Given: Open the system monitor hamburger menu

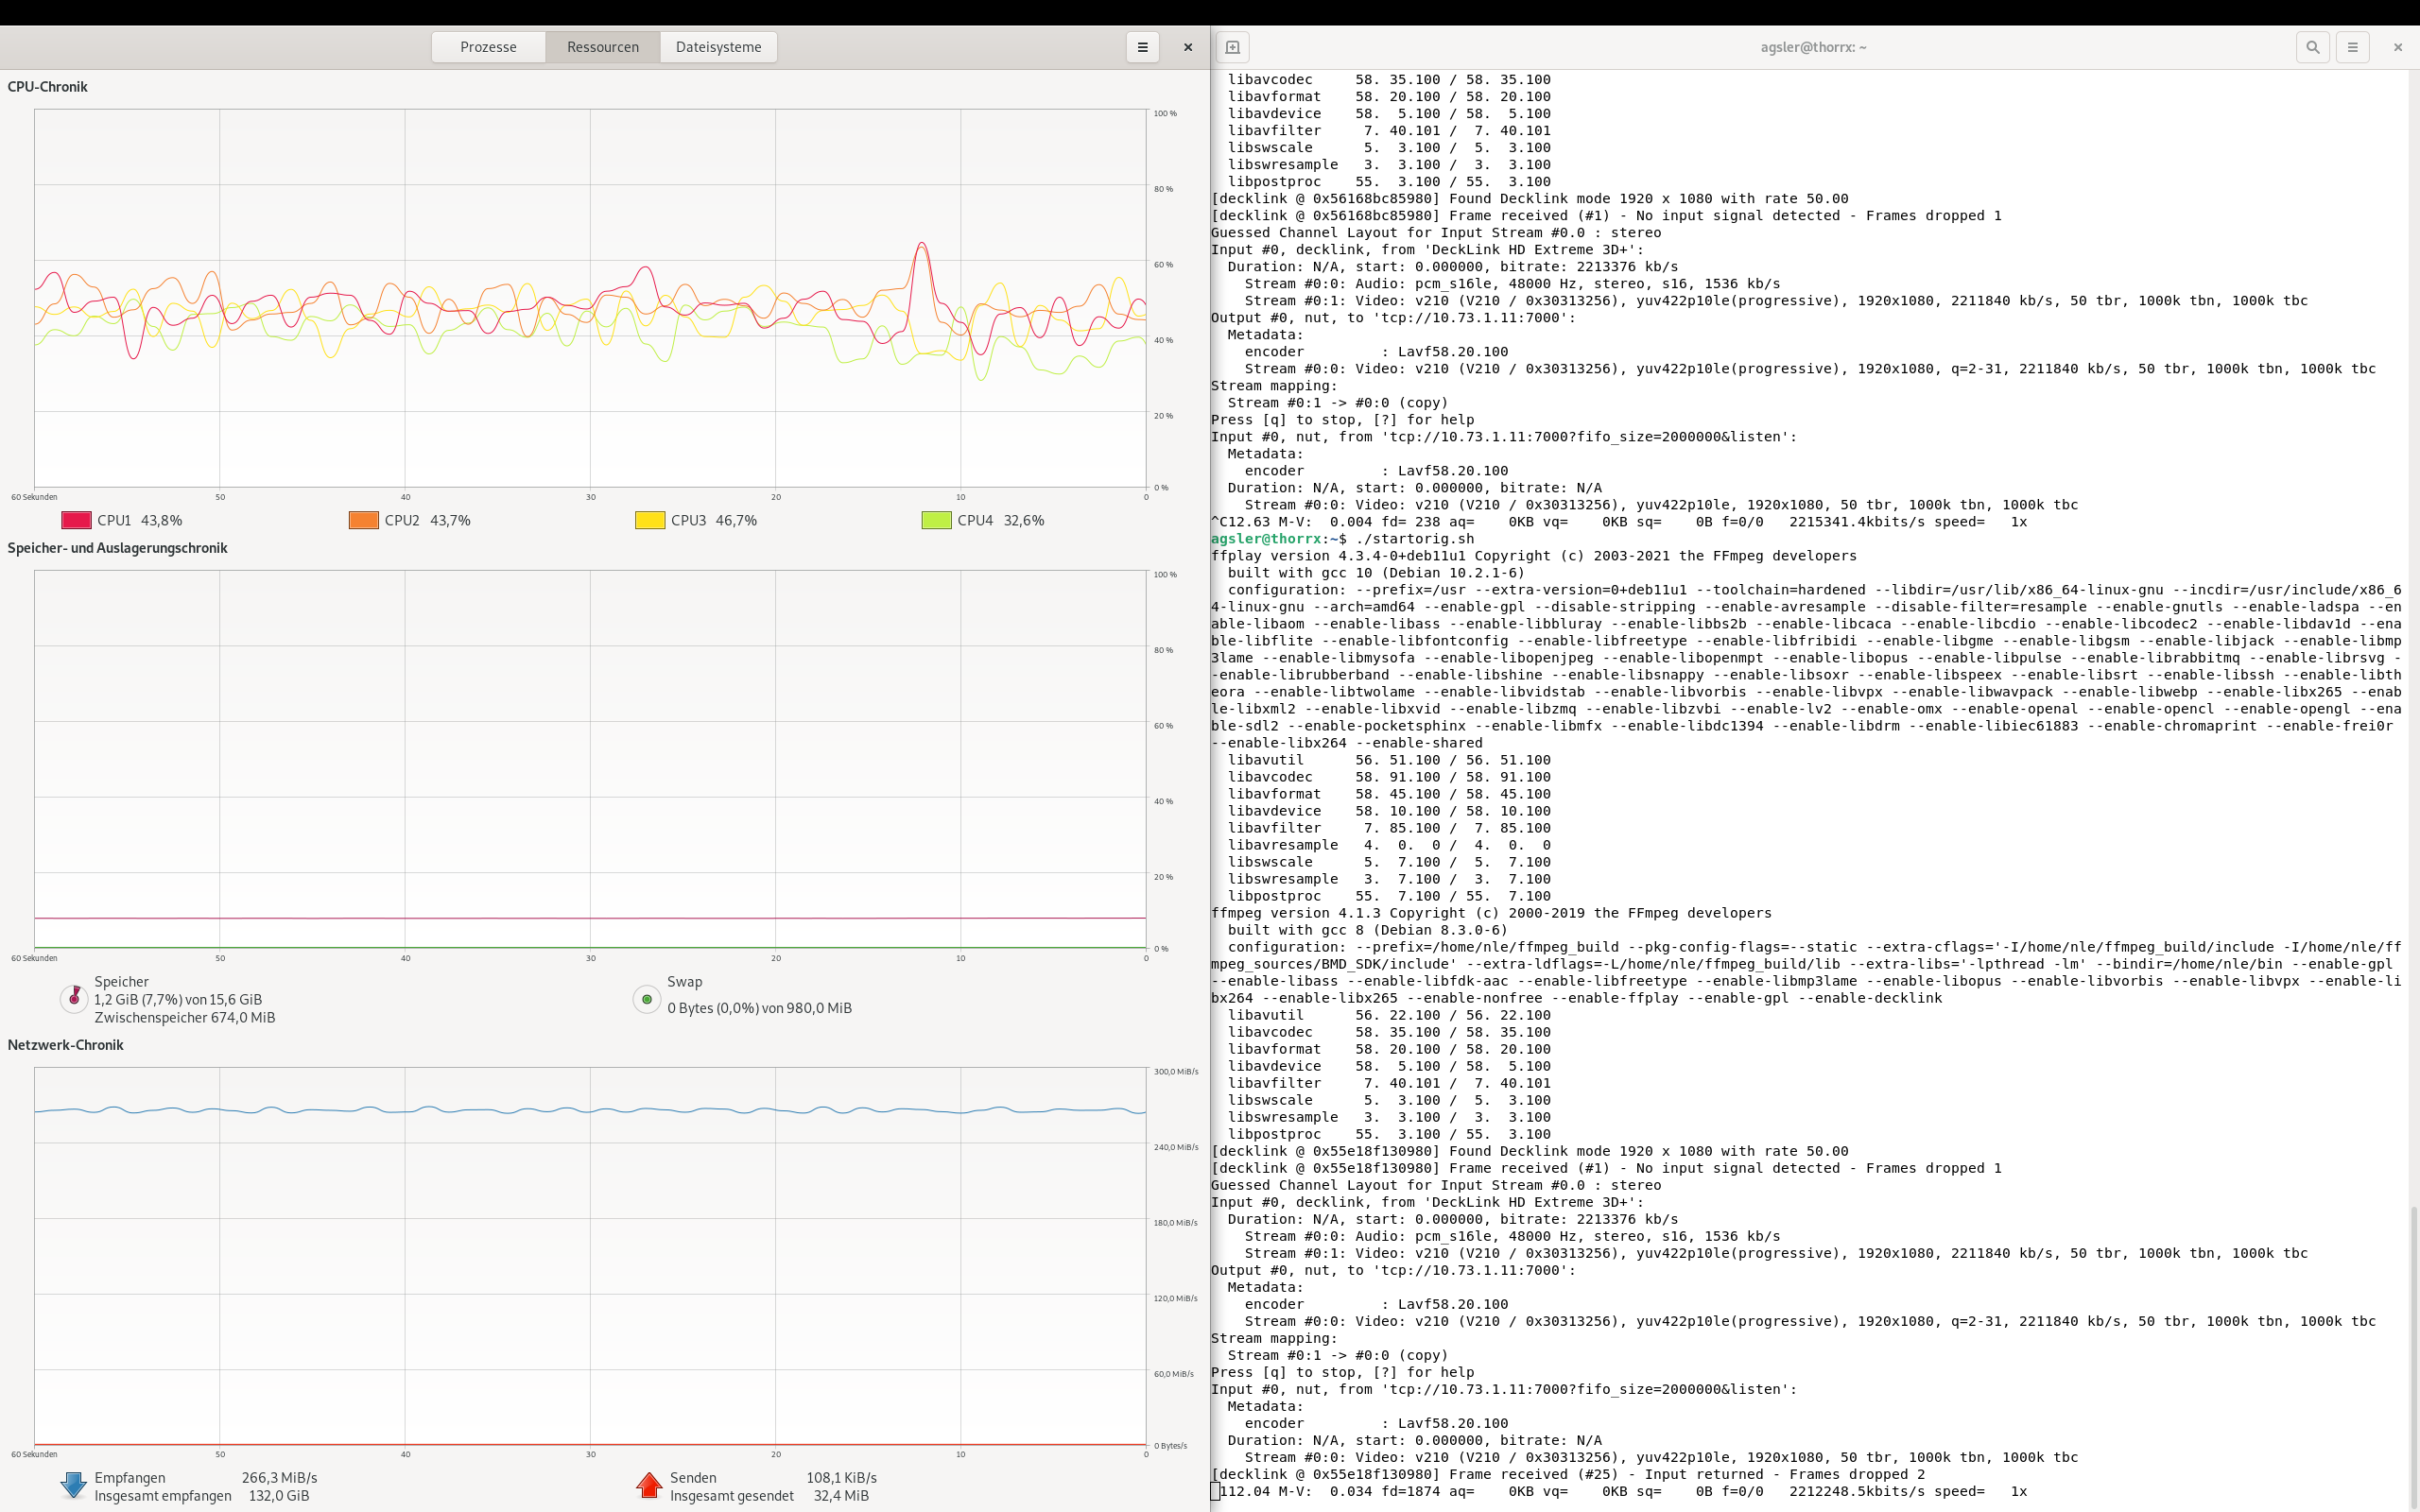Looking at the screenshot, I should [x=1142, y=47].
